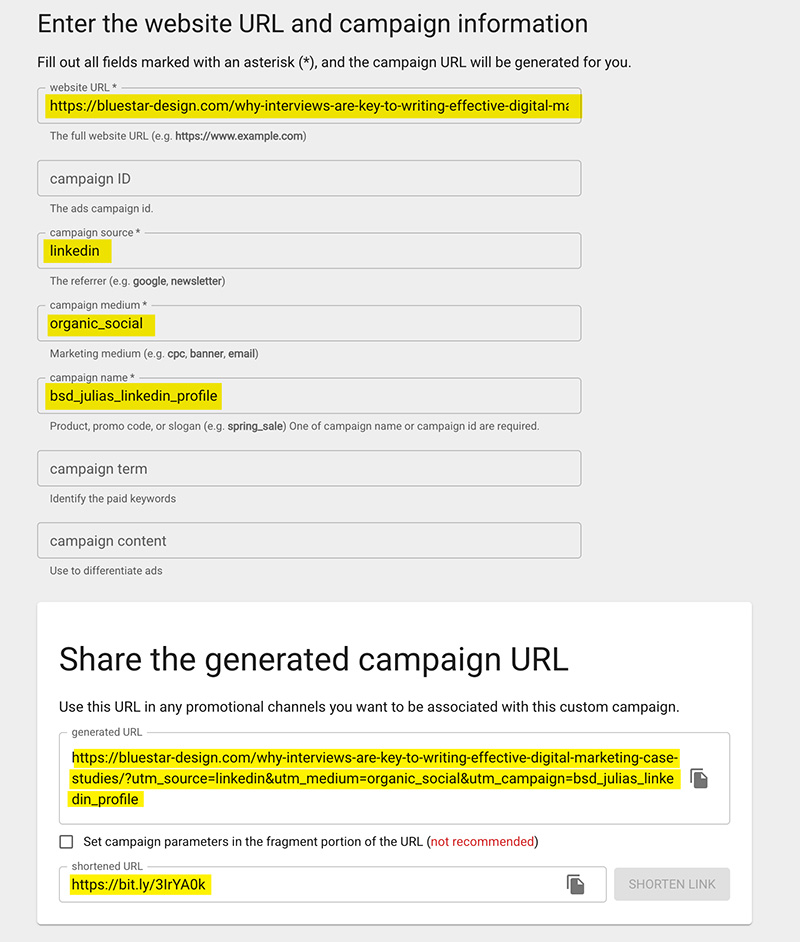800x942 pixels.
Task: Click the "The ads campaign id." helper text
Action: 102,208
